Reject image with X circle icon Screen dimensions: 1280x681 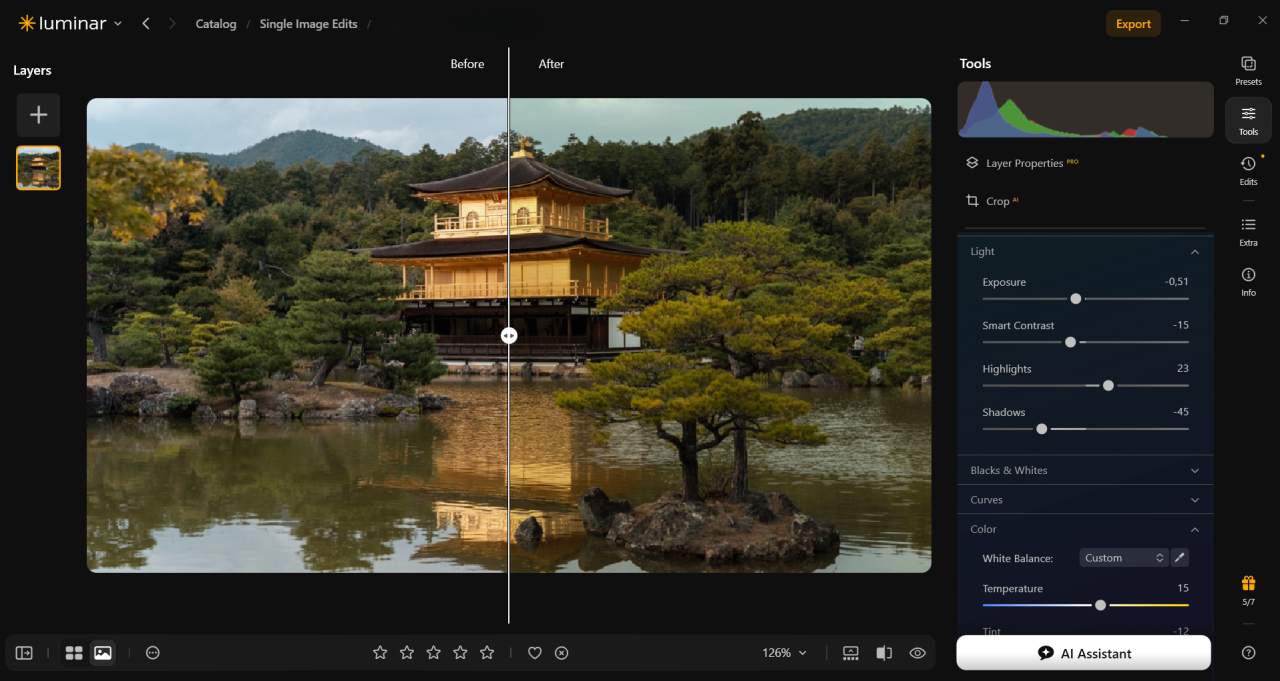[x=562, y=653]
